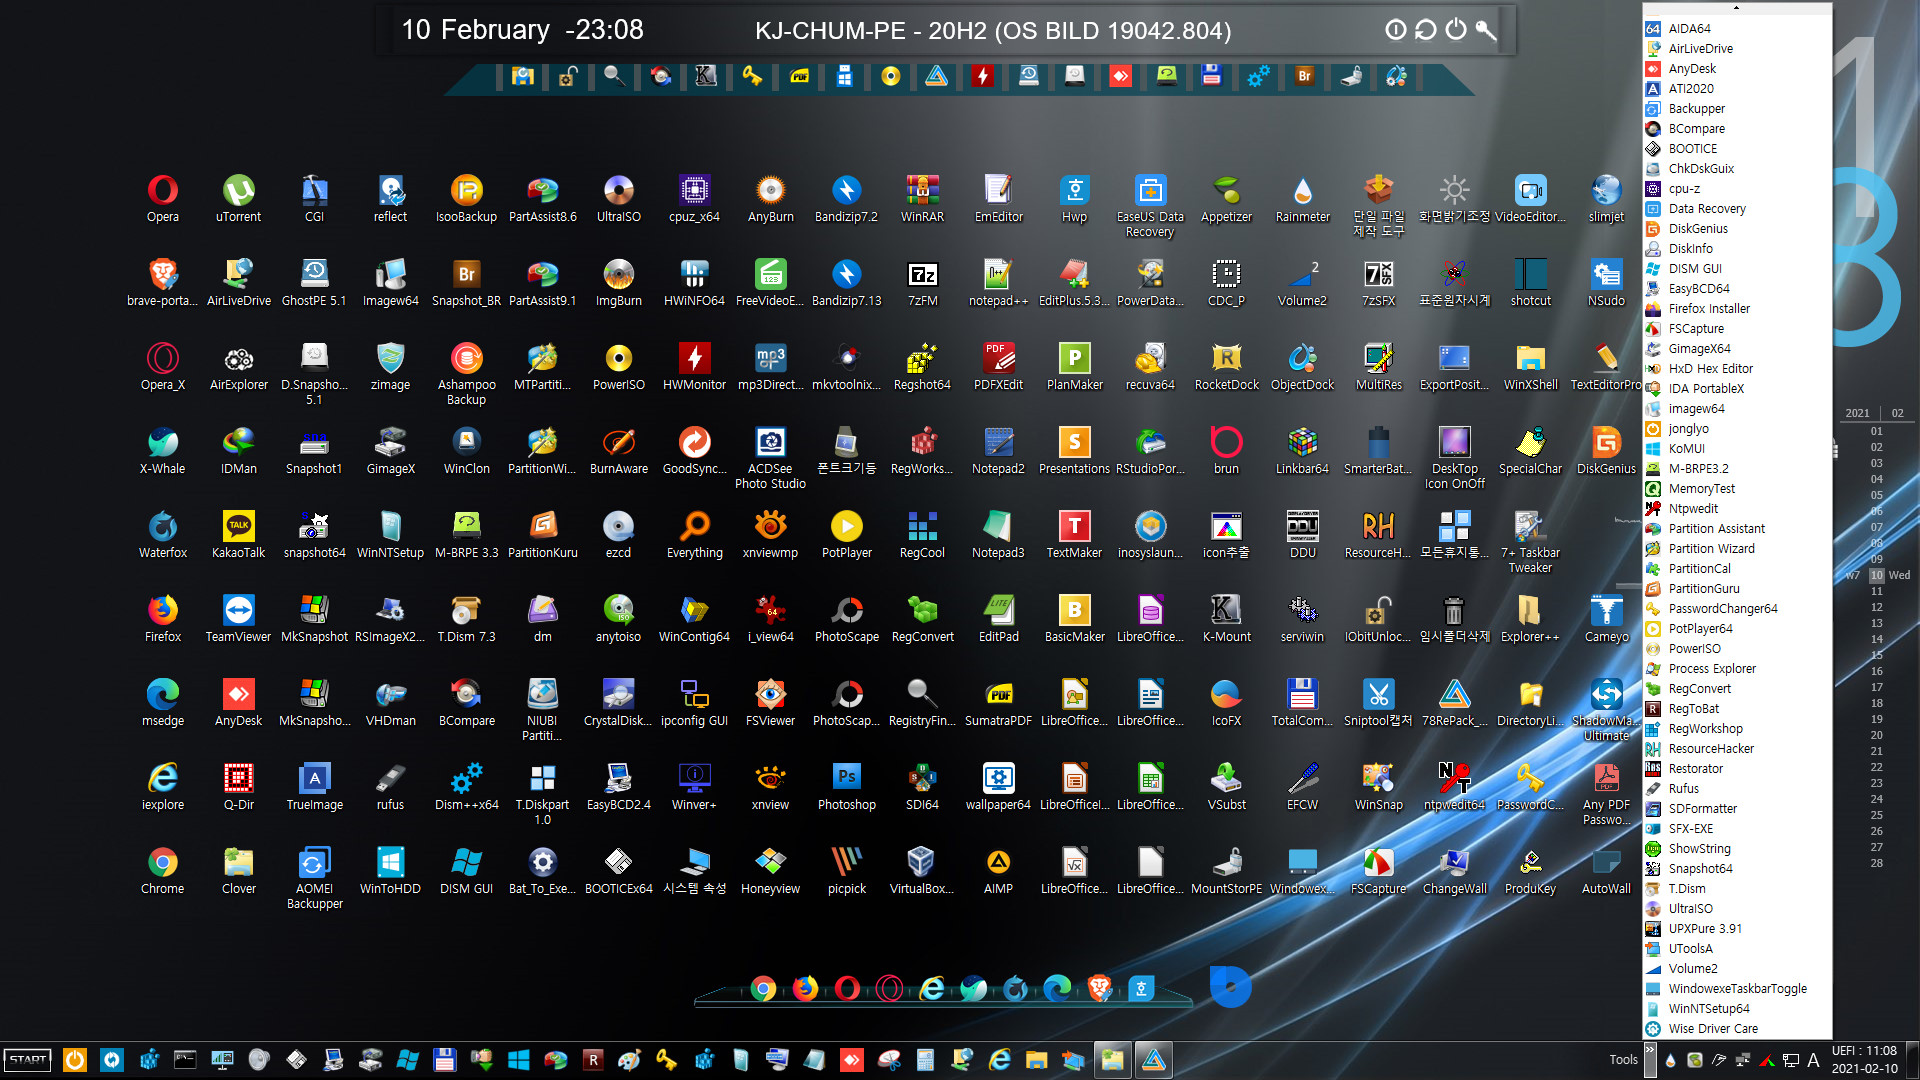
Task: Click the PDF icon in the top toolbar
Action: click(799, 75)
